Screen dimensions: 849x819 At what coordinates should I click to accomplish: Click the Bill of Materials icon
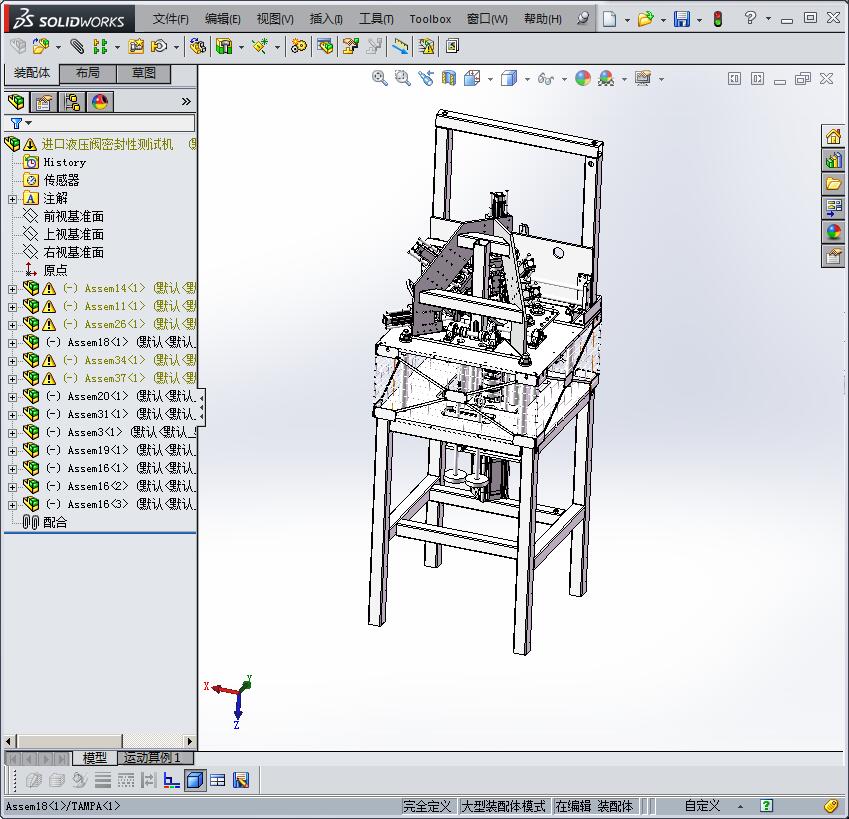(x=325, y=47)
